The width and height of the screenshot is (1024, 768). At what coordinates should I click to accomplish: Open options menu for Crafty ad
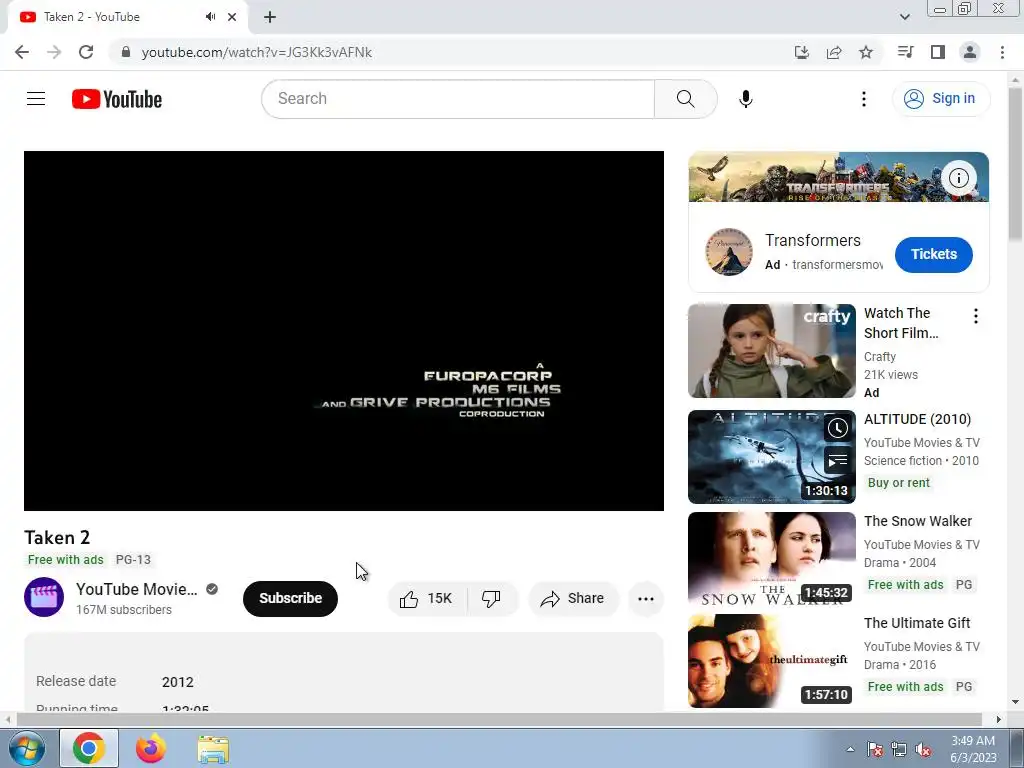(x=976, y=317)
